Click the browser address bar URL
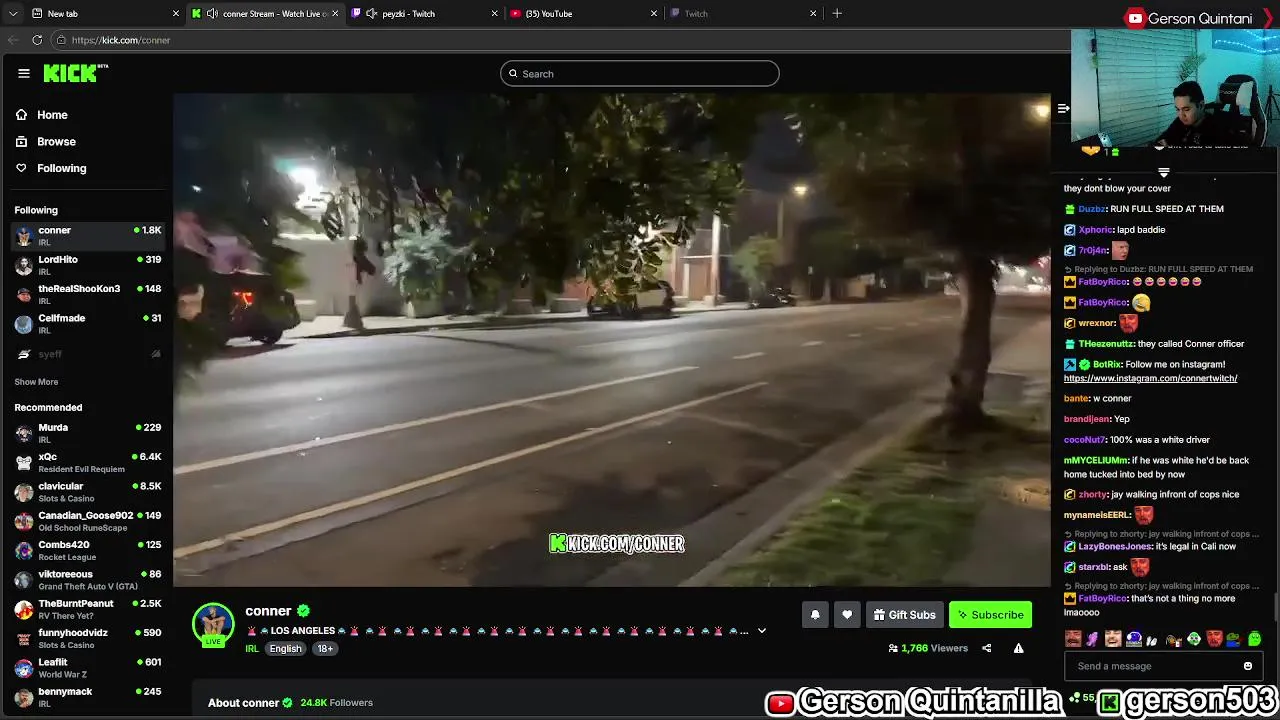The width and height of the screenshot is (1280, 720). [121, 40]
